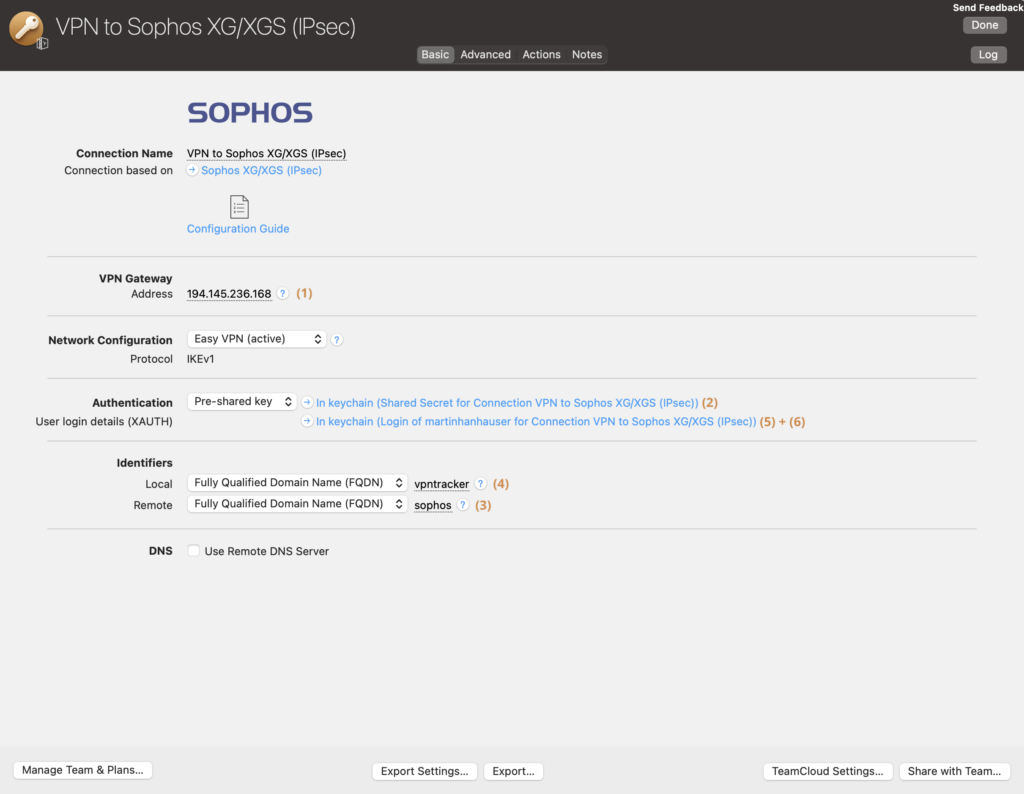Enable the Use Remote DNS Server checkbox
This screenshot has width=1024, height=794.
(x=193, y=550)
